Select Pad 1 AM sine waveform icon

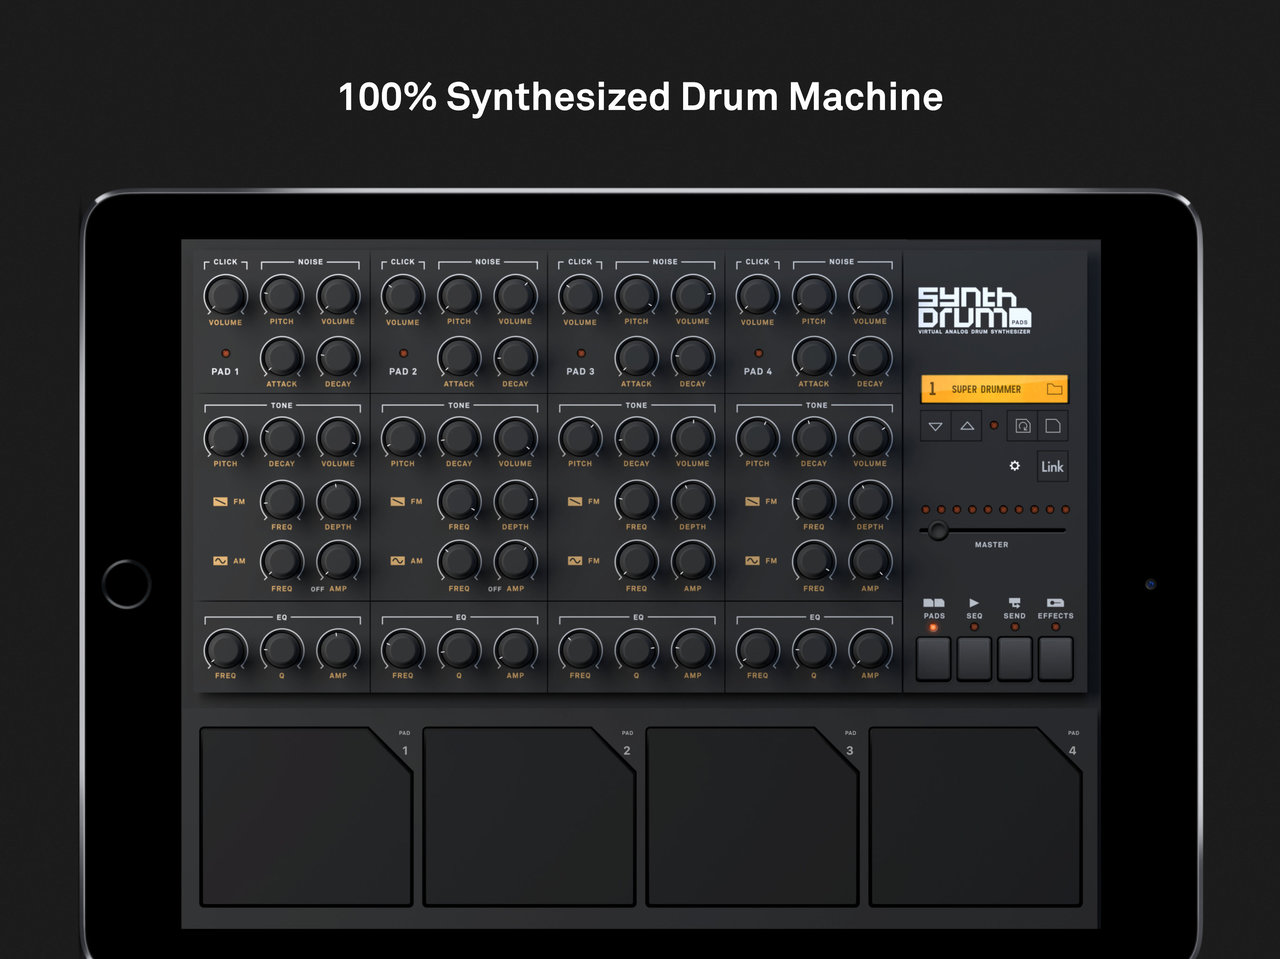220,561
